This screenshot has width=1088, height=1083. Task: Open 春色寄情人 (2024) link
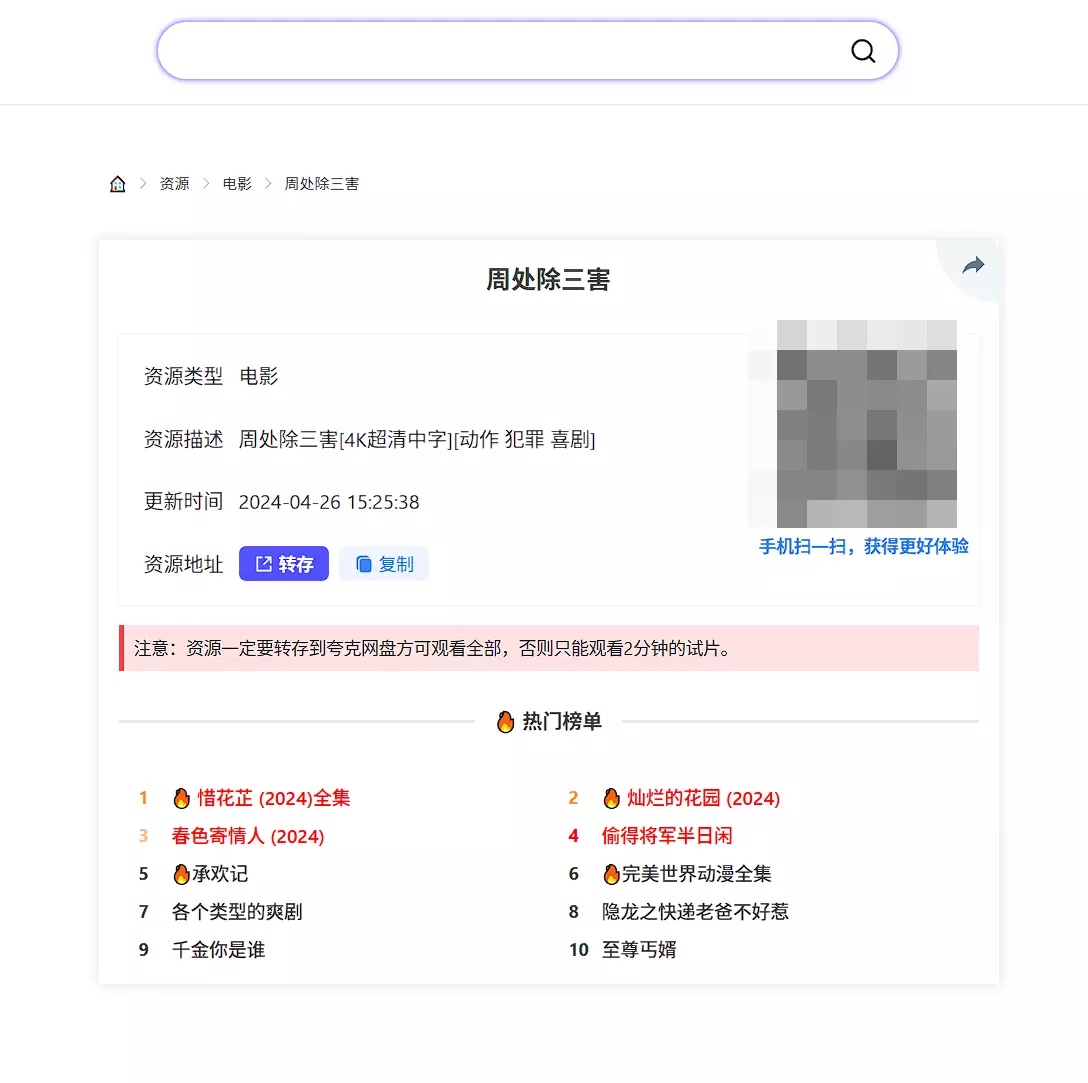tap(248, 836)
